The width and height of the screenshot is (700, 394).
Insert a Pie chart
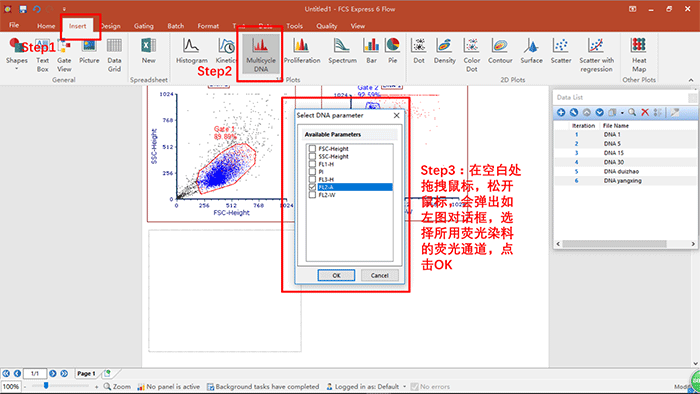click(392, 51)
